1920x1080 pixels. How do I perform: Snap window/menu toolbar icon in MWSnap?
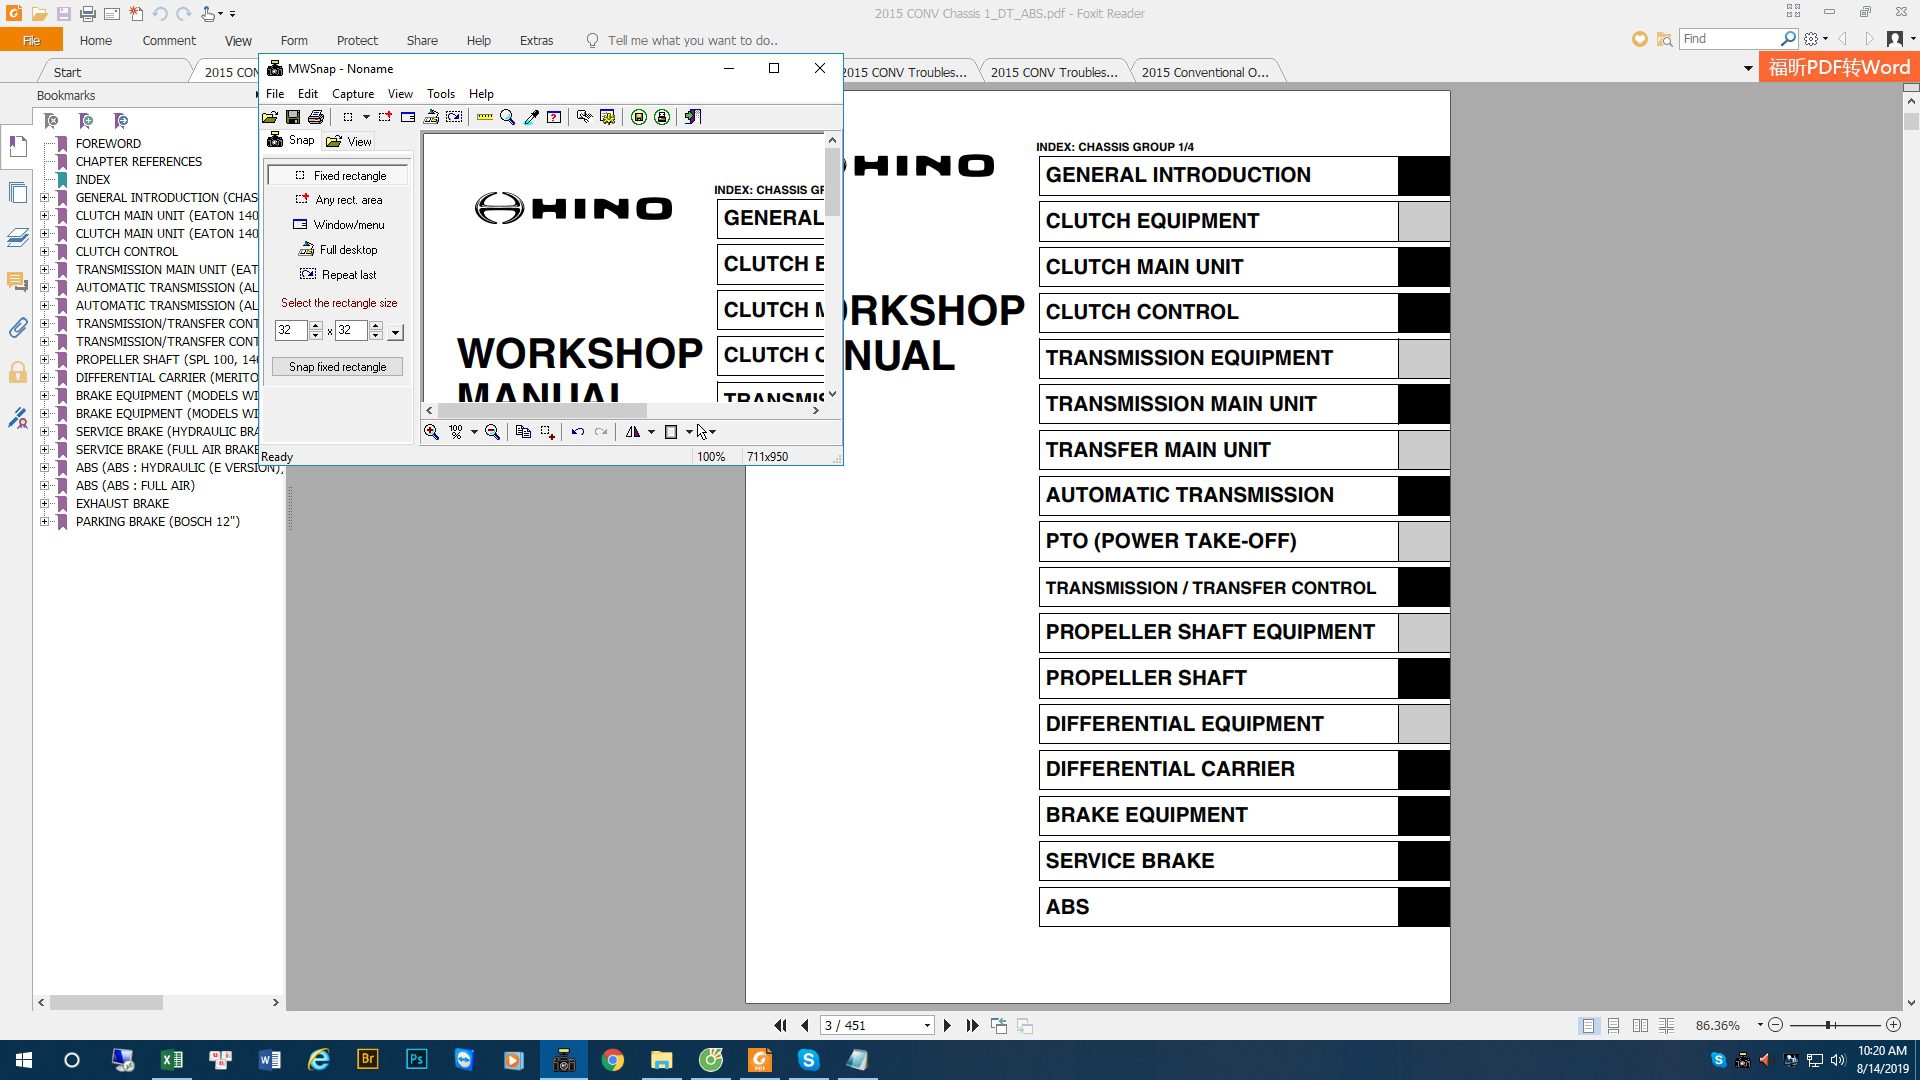pos(408,117)
